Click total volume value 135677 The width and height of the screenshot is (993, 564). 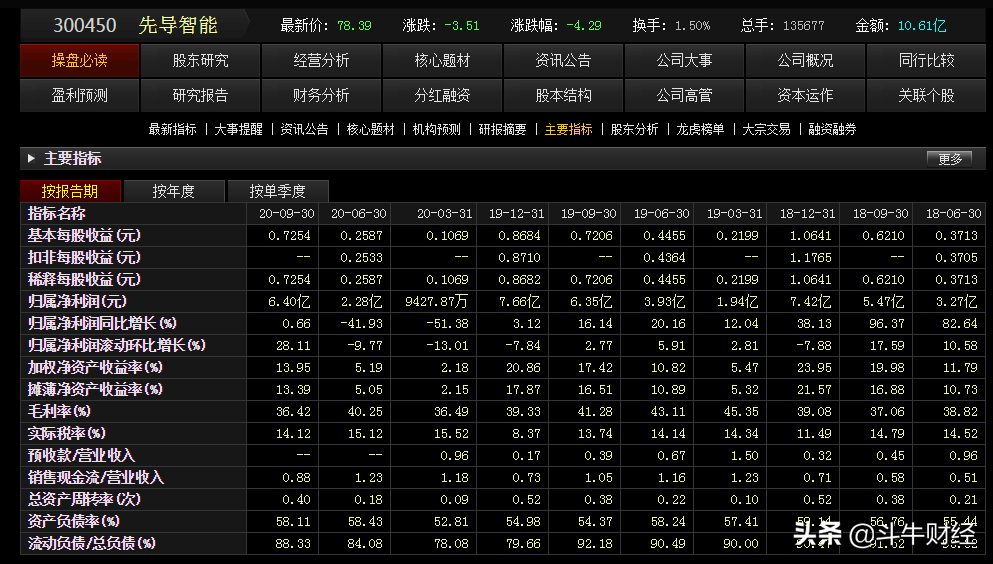point(804,26)
